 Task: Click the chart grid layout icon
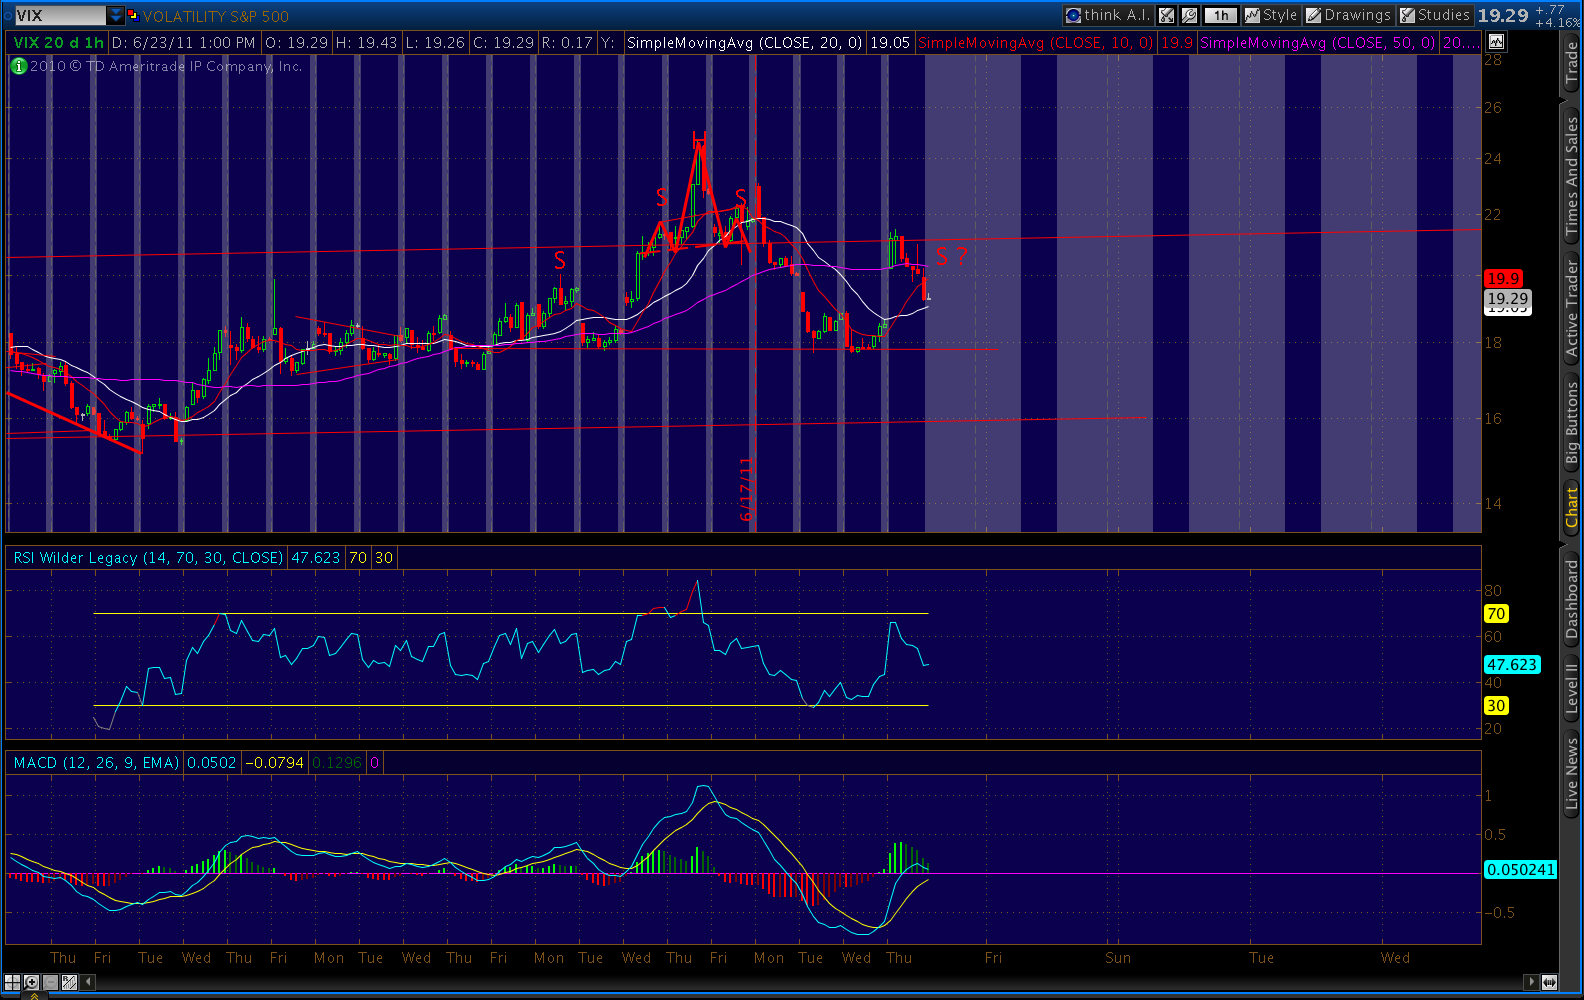12,982
